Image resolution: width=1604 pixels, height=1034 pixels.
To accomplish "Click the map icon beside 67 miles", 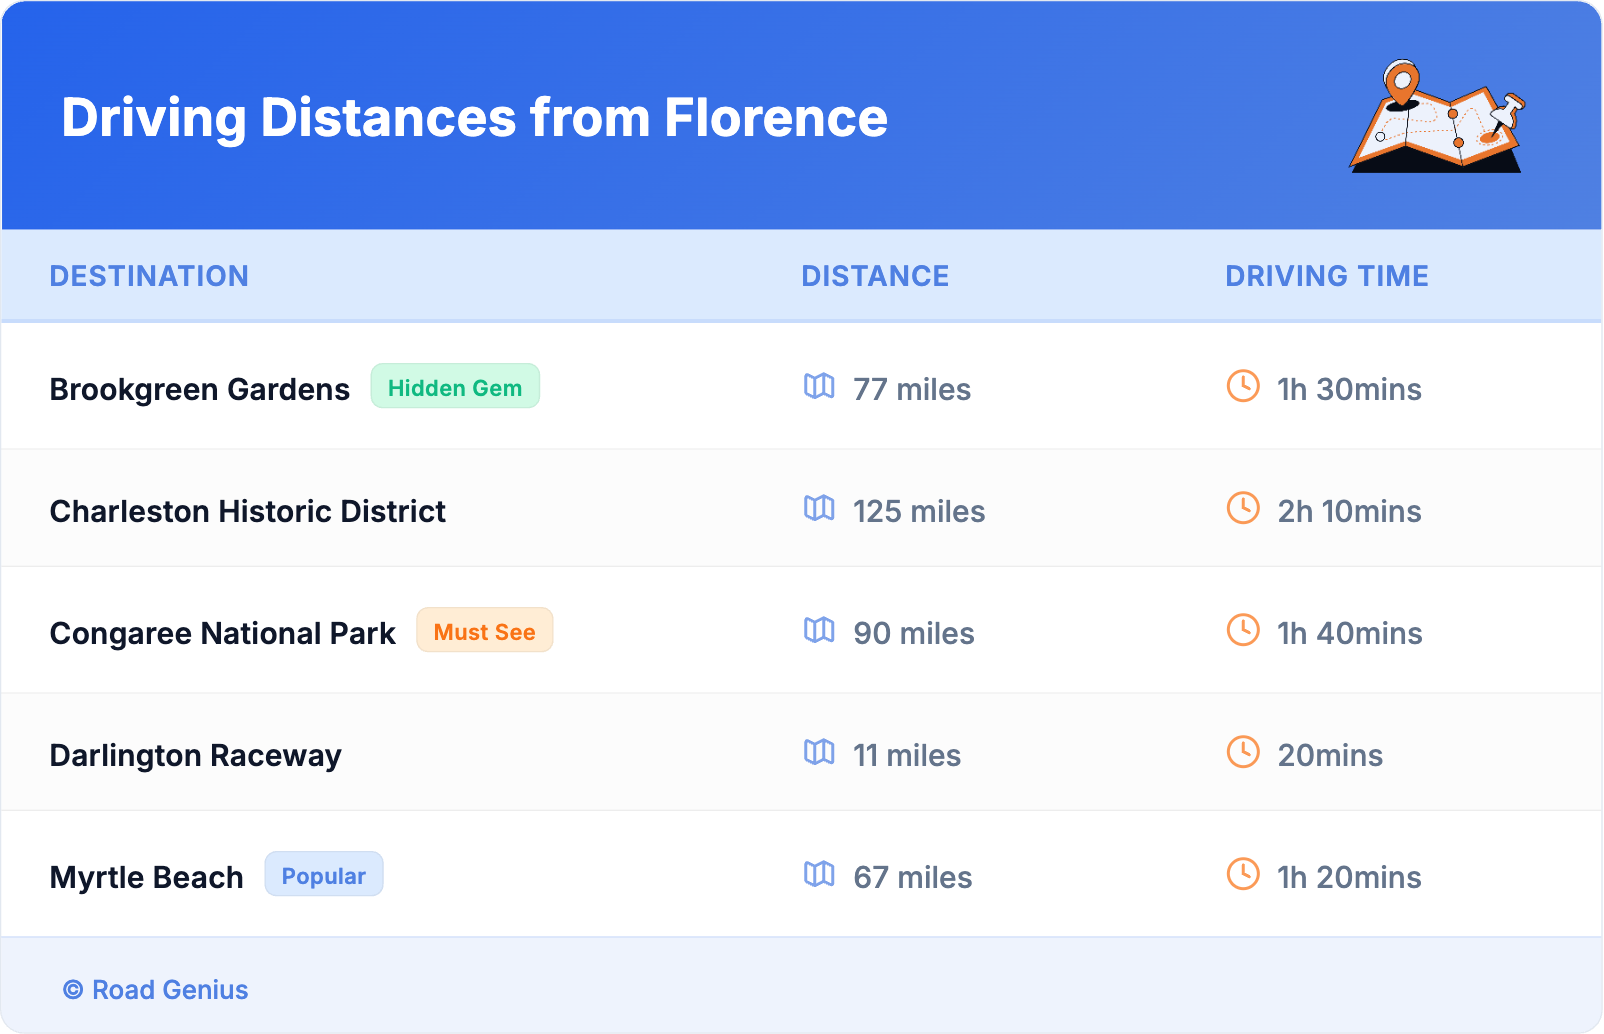I will [x=819, y=874].
